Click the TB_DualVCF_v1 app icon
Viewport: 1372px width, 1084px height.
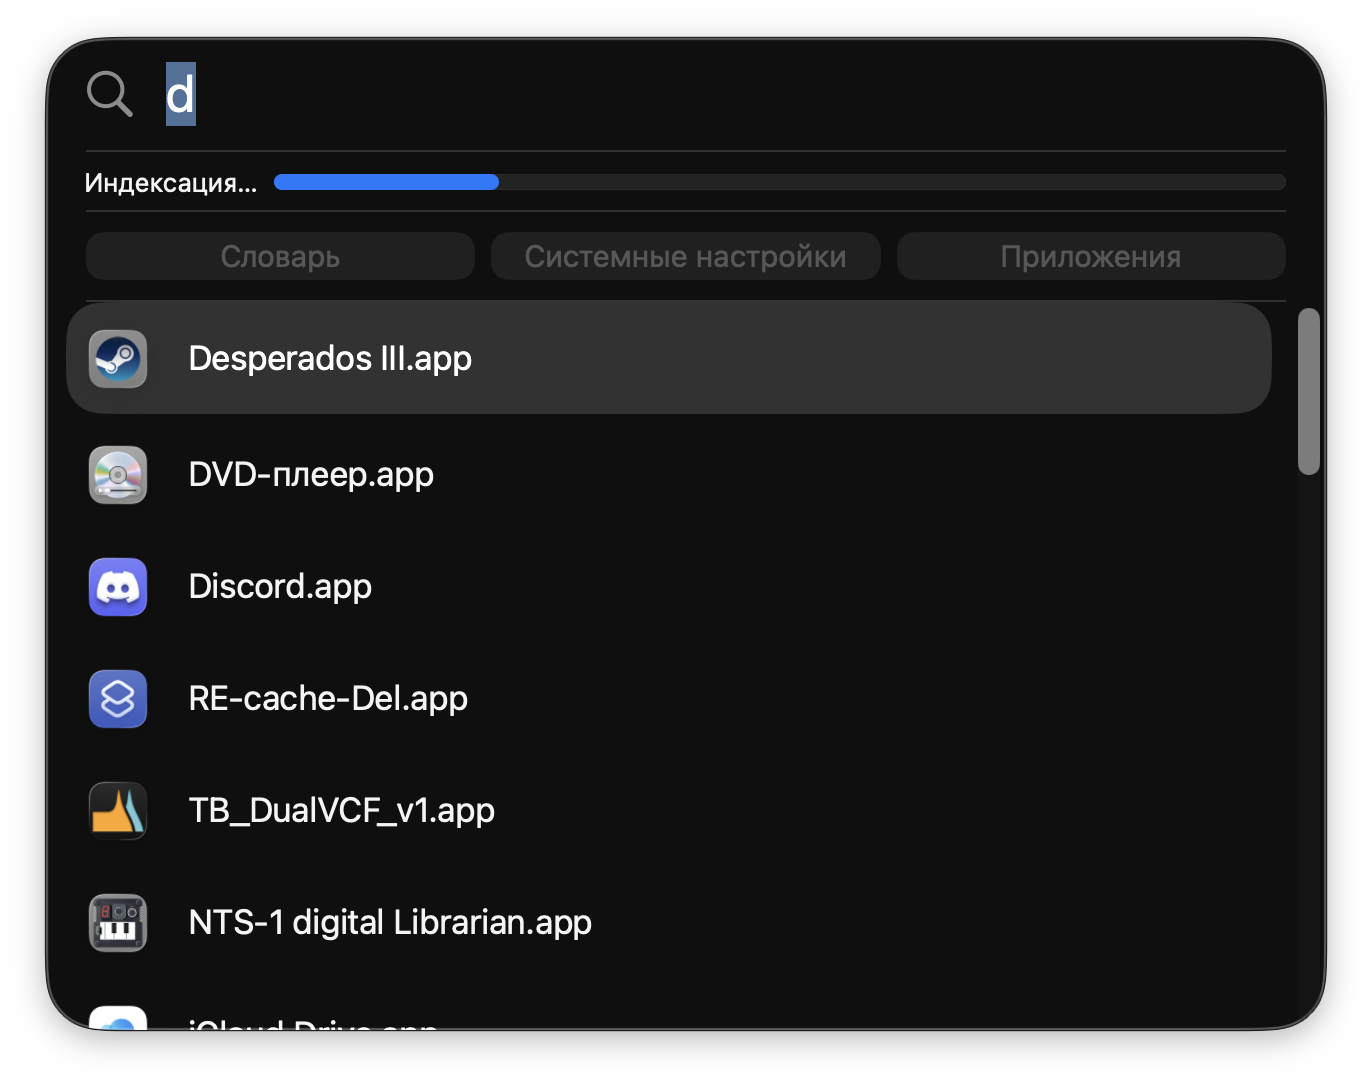118,810
